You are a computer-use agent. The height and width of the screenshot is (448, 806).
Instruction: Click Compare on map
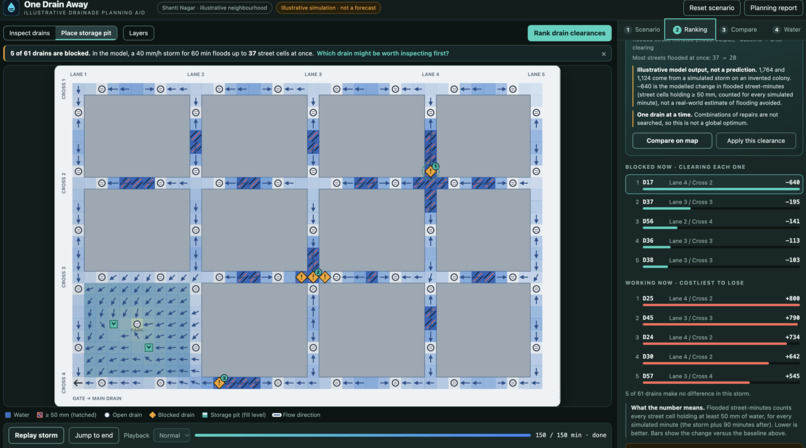pyautogui.click(x=672, y=141)
